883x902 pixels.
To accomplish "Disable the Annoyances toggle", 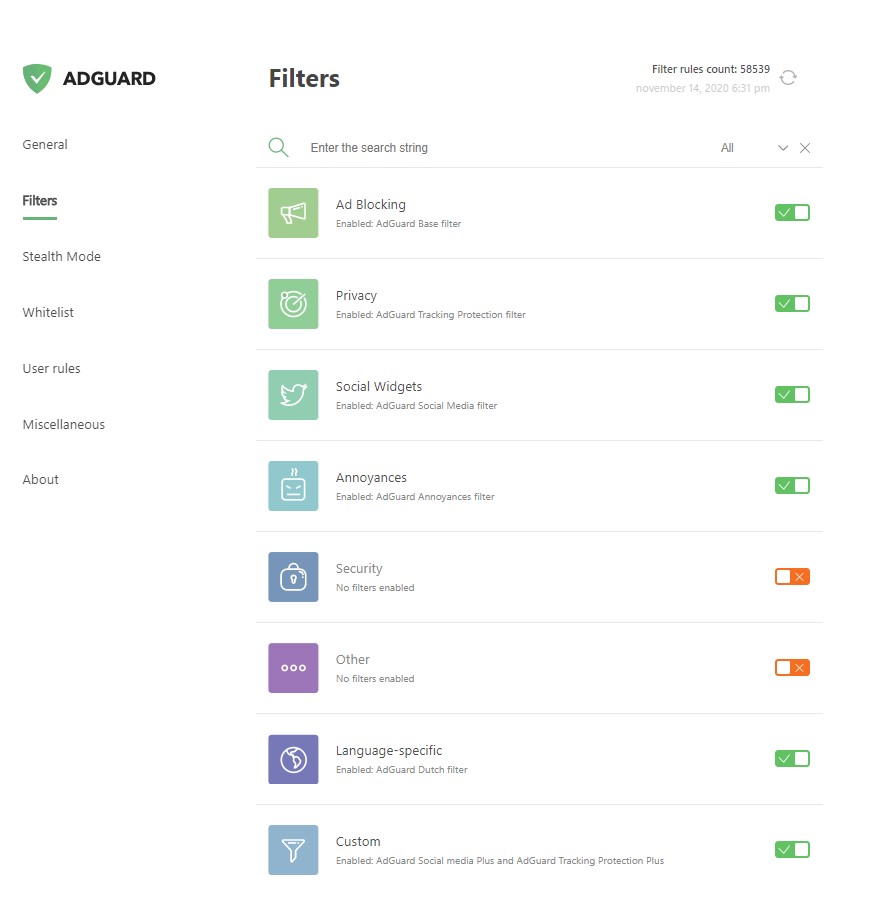I will pos(792,485).
